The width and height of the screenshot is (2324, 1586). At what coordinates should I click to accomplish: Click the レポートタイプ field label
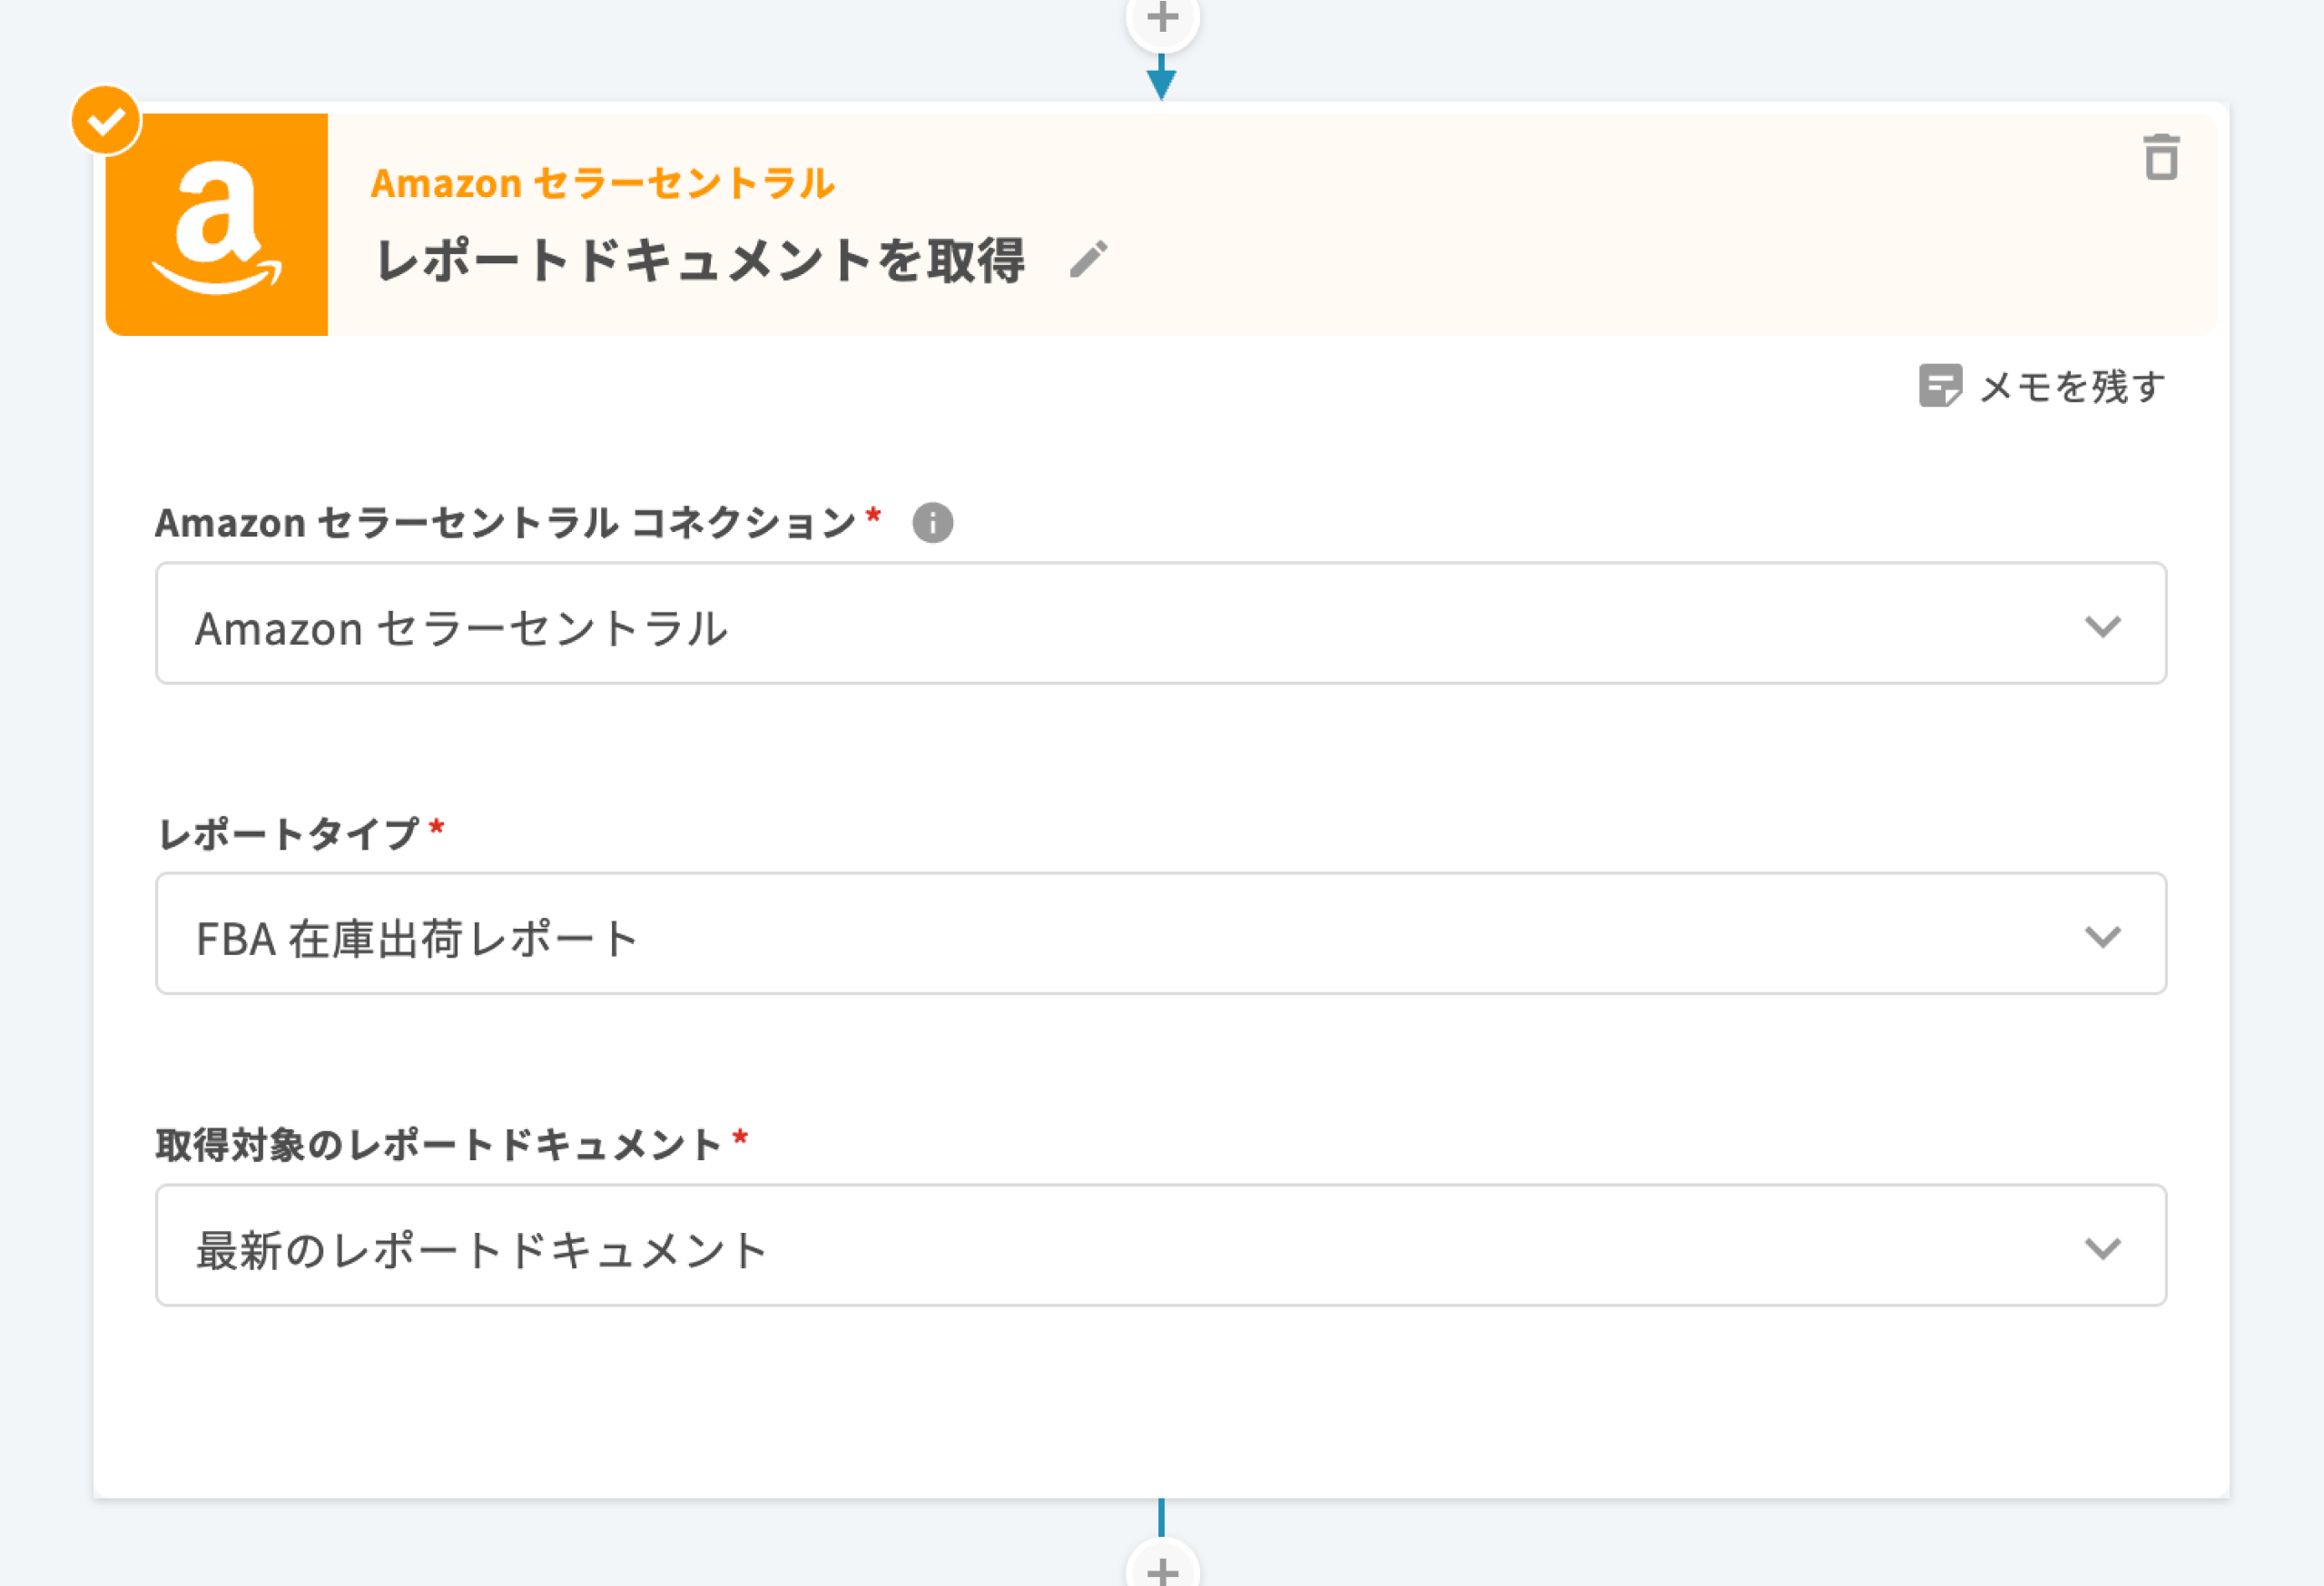[289, 833]
